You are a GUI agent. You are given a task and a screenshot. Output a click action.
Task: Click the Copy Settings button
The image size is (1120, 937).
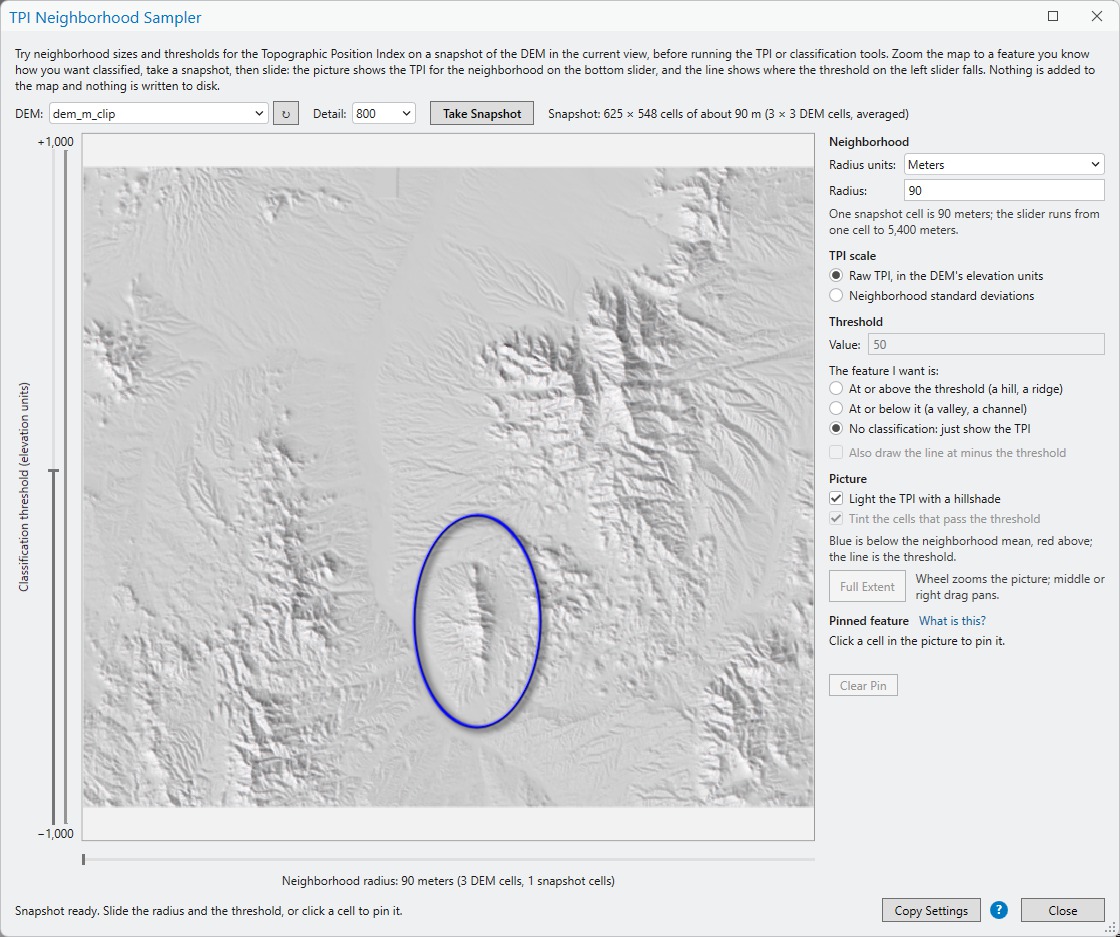click(931, 911)
